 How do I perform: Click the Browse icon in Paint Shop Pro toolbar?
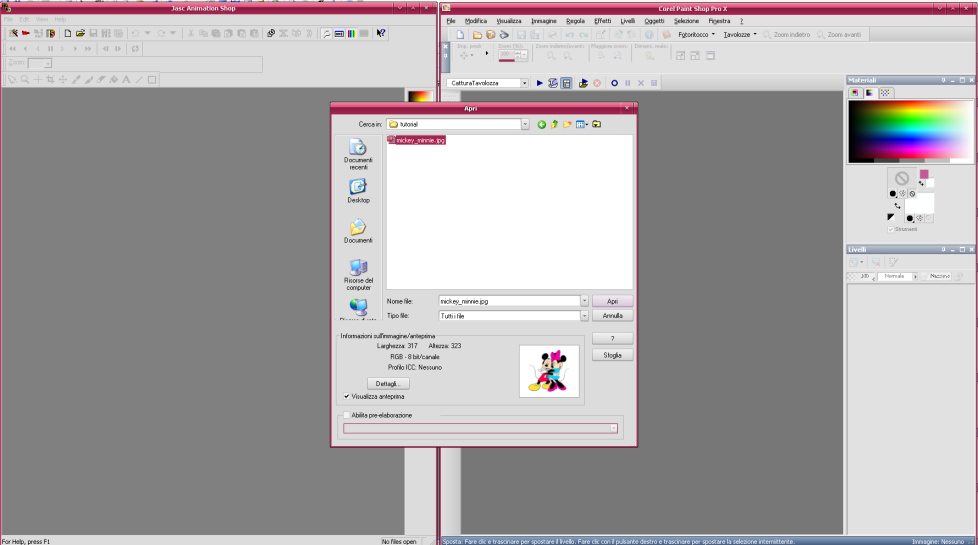[491, 35]
